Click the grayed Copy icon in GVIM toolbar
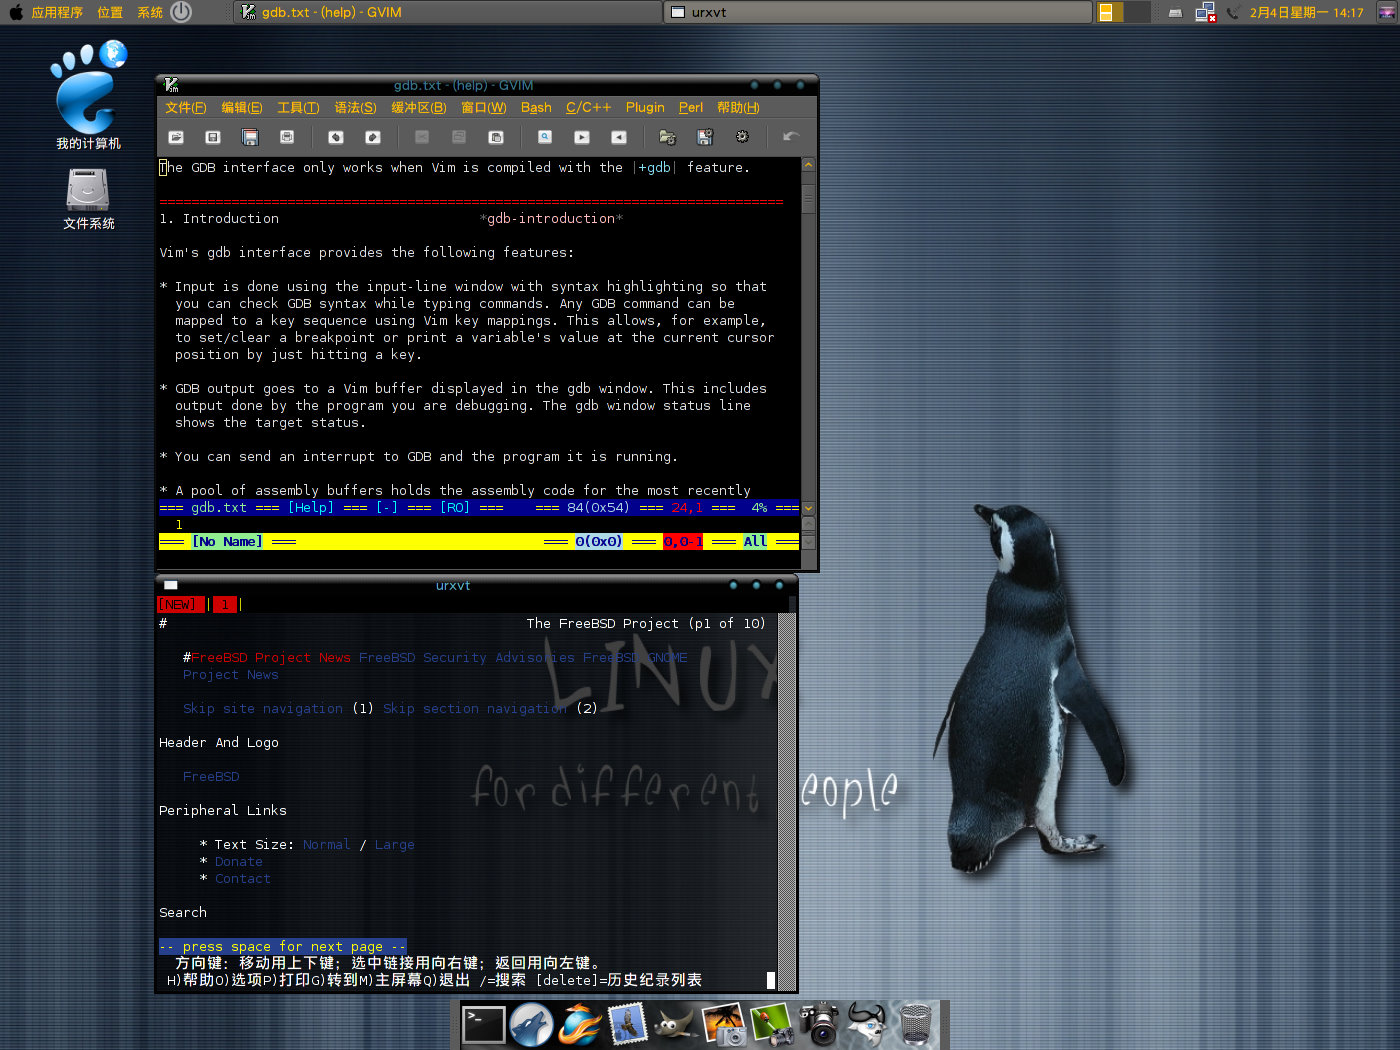This screenshot has height=1050, width=1400. pos(459,137)
